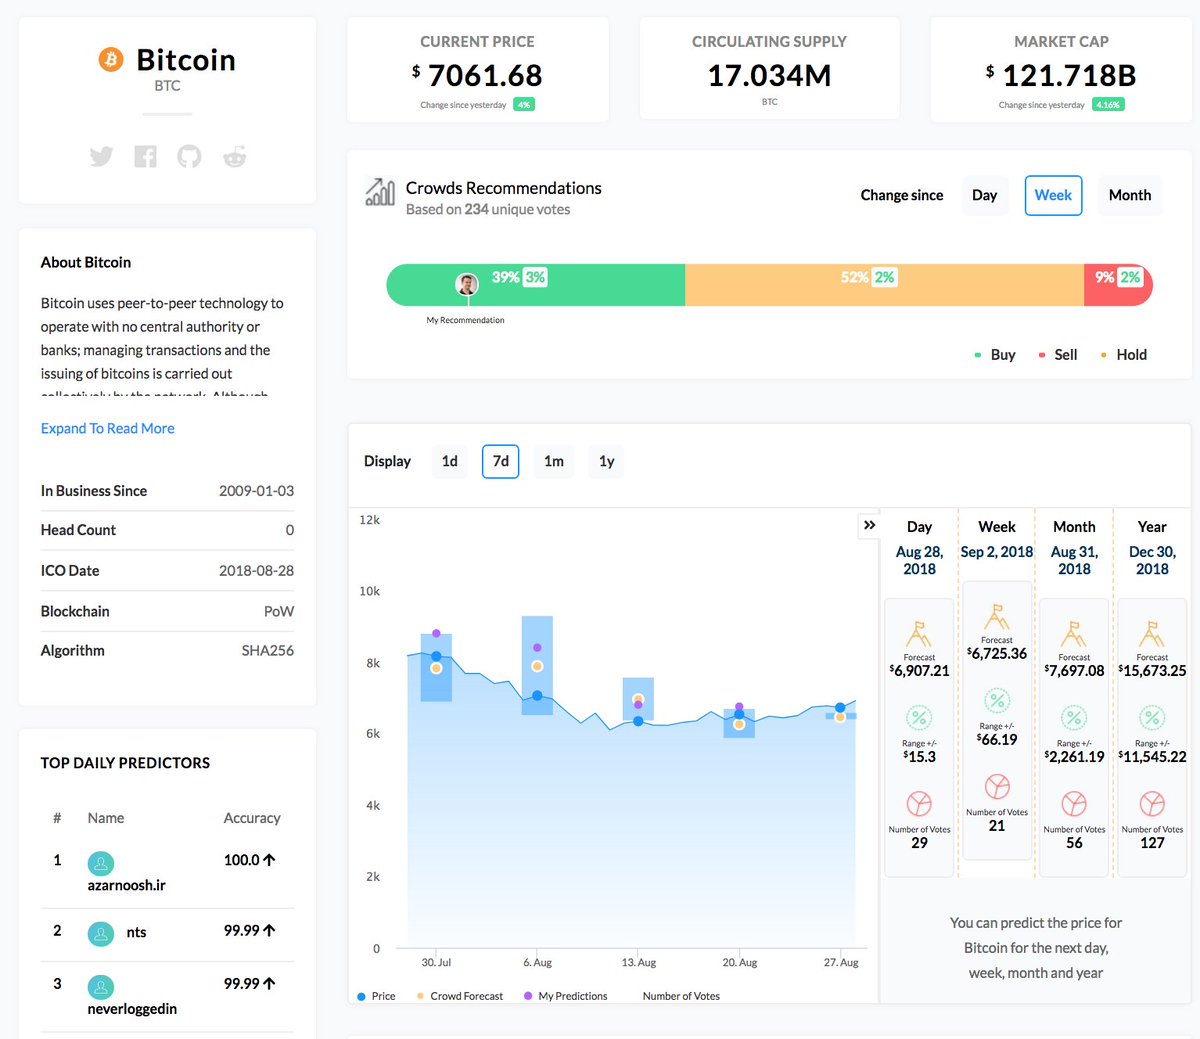
Task: Open Bitcoin's Facebook page icon
Action: coord(145,156)
